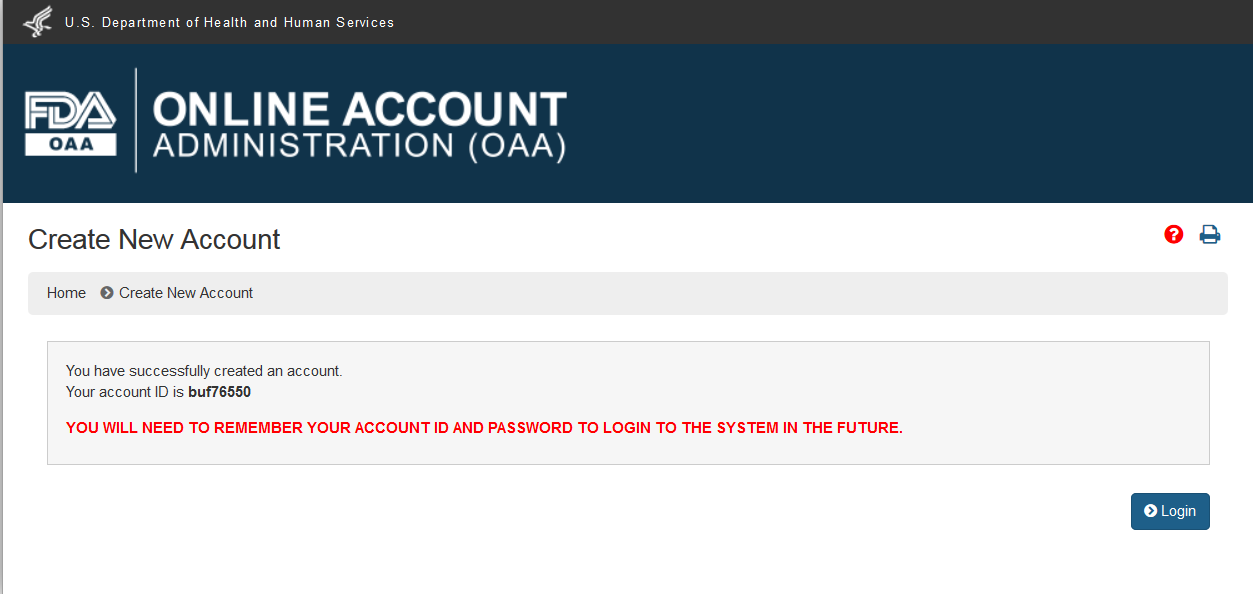1253x594 pixels.
Task: Click the red help question mark icon
Action: coord(1174,234)
